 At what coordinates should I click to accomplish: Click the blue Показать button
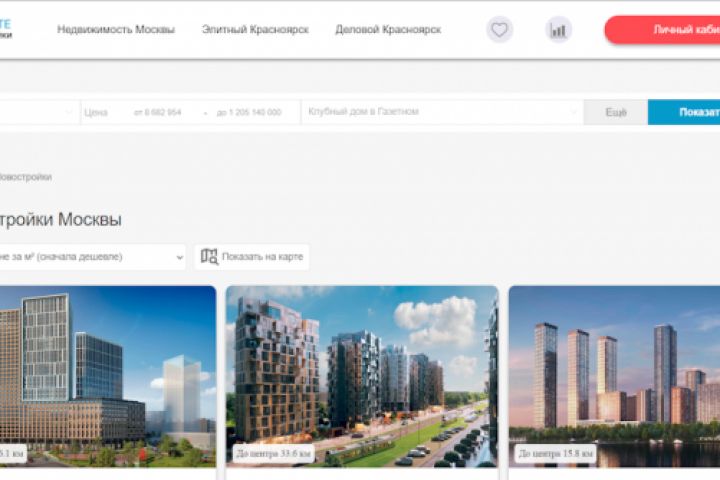pyautogui.click(x=684, y=112)
